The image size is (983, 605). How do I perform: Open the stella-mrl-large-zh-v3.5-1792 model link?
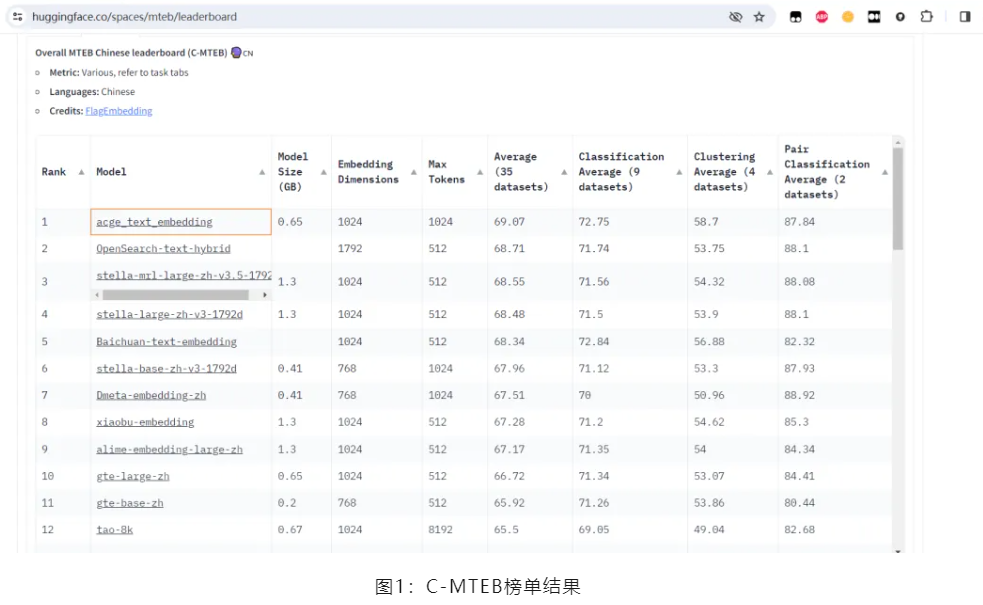pos(184,275)
